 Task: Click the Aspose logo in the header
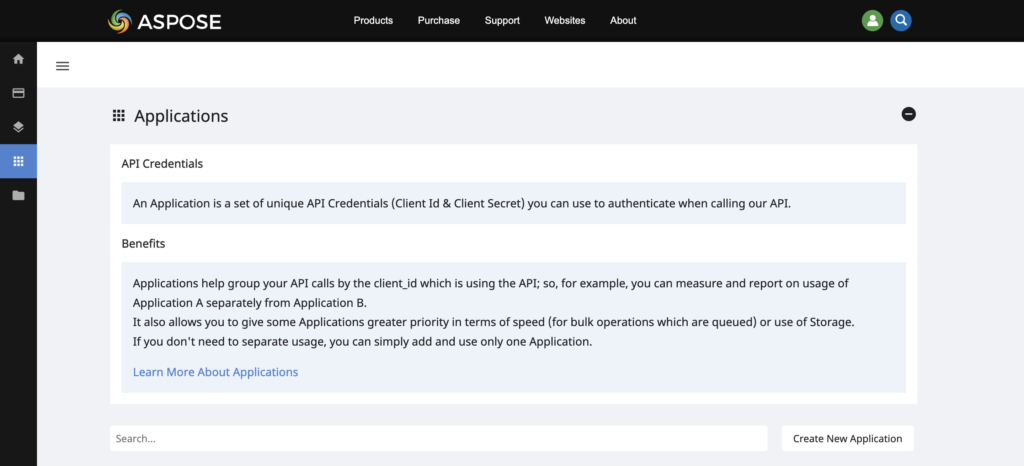(x=164, y=20)
